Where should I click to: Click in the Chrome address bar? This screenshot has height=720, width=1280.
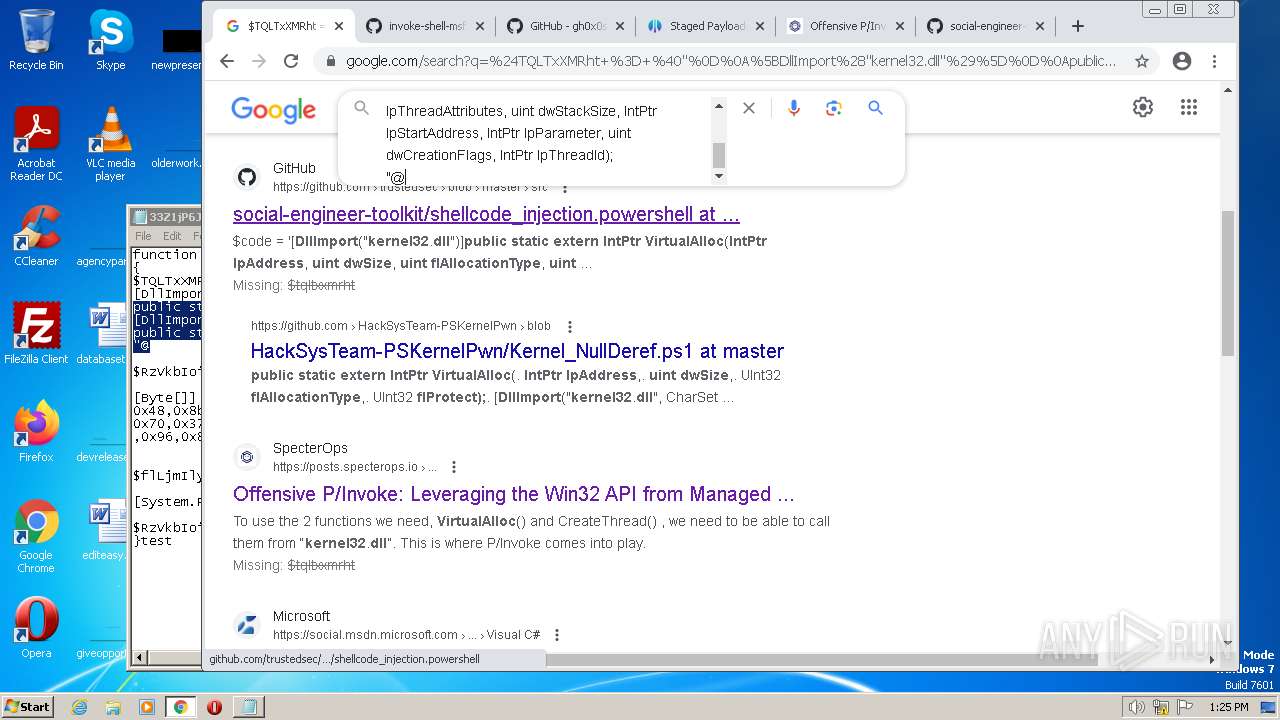(730, 61)
